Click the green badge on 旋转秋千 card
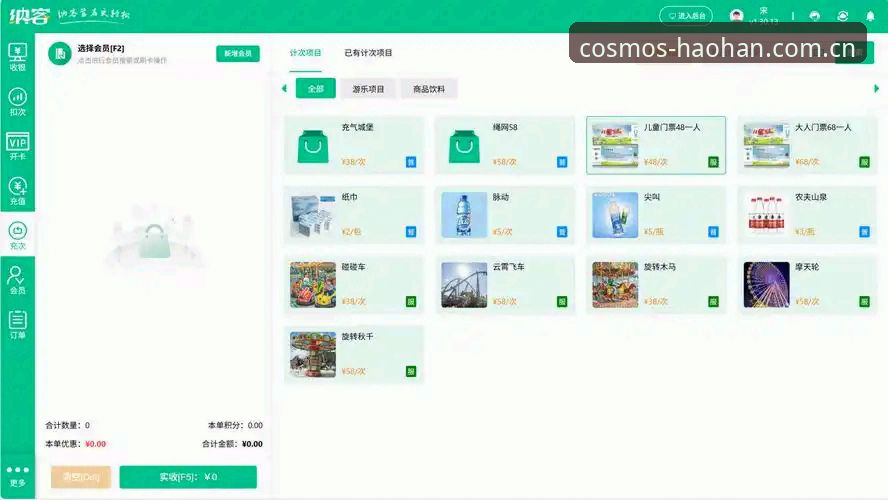 pyautogui.click(x=411, y=371)
